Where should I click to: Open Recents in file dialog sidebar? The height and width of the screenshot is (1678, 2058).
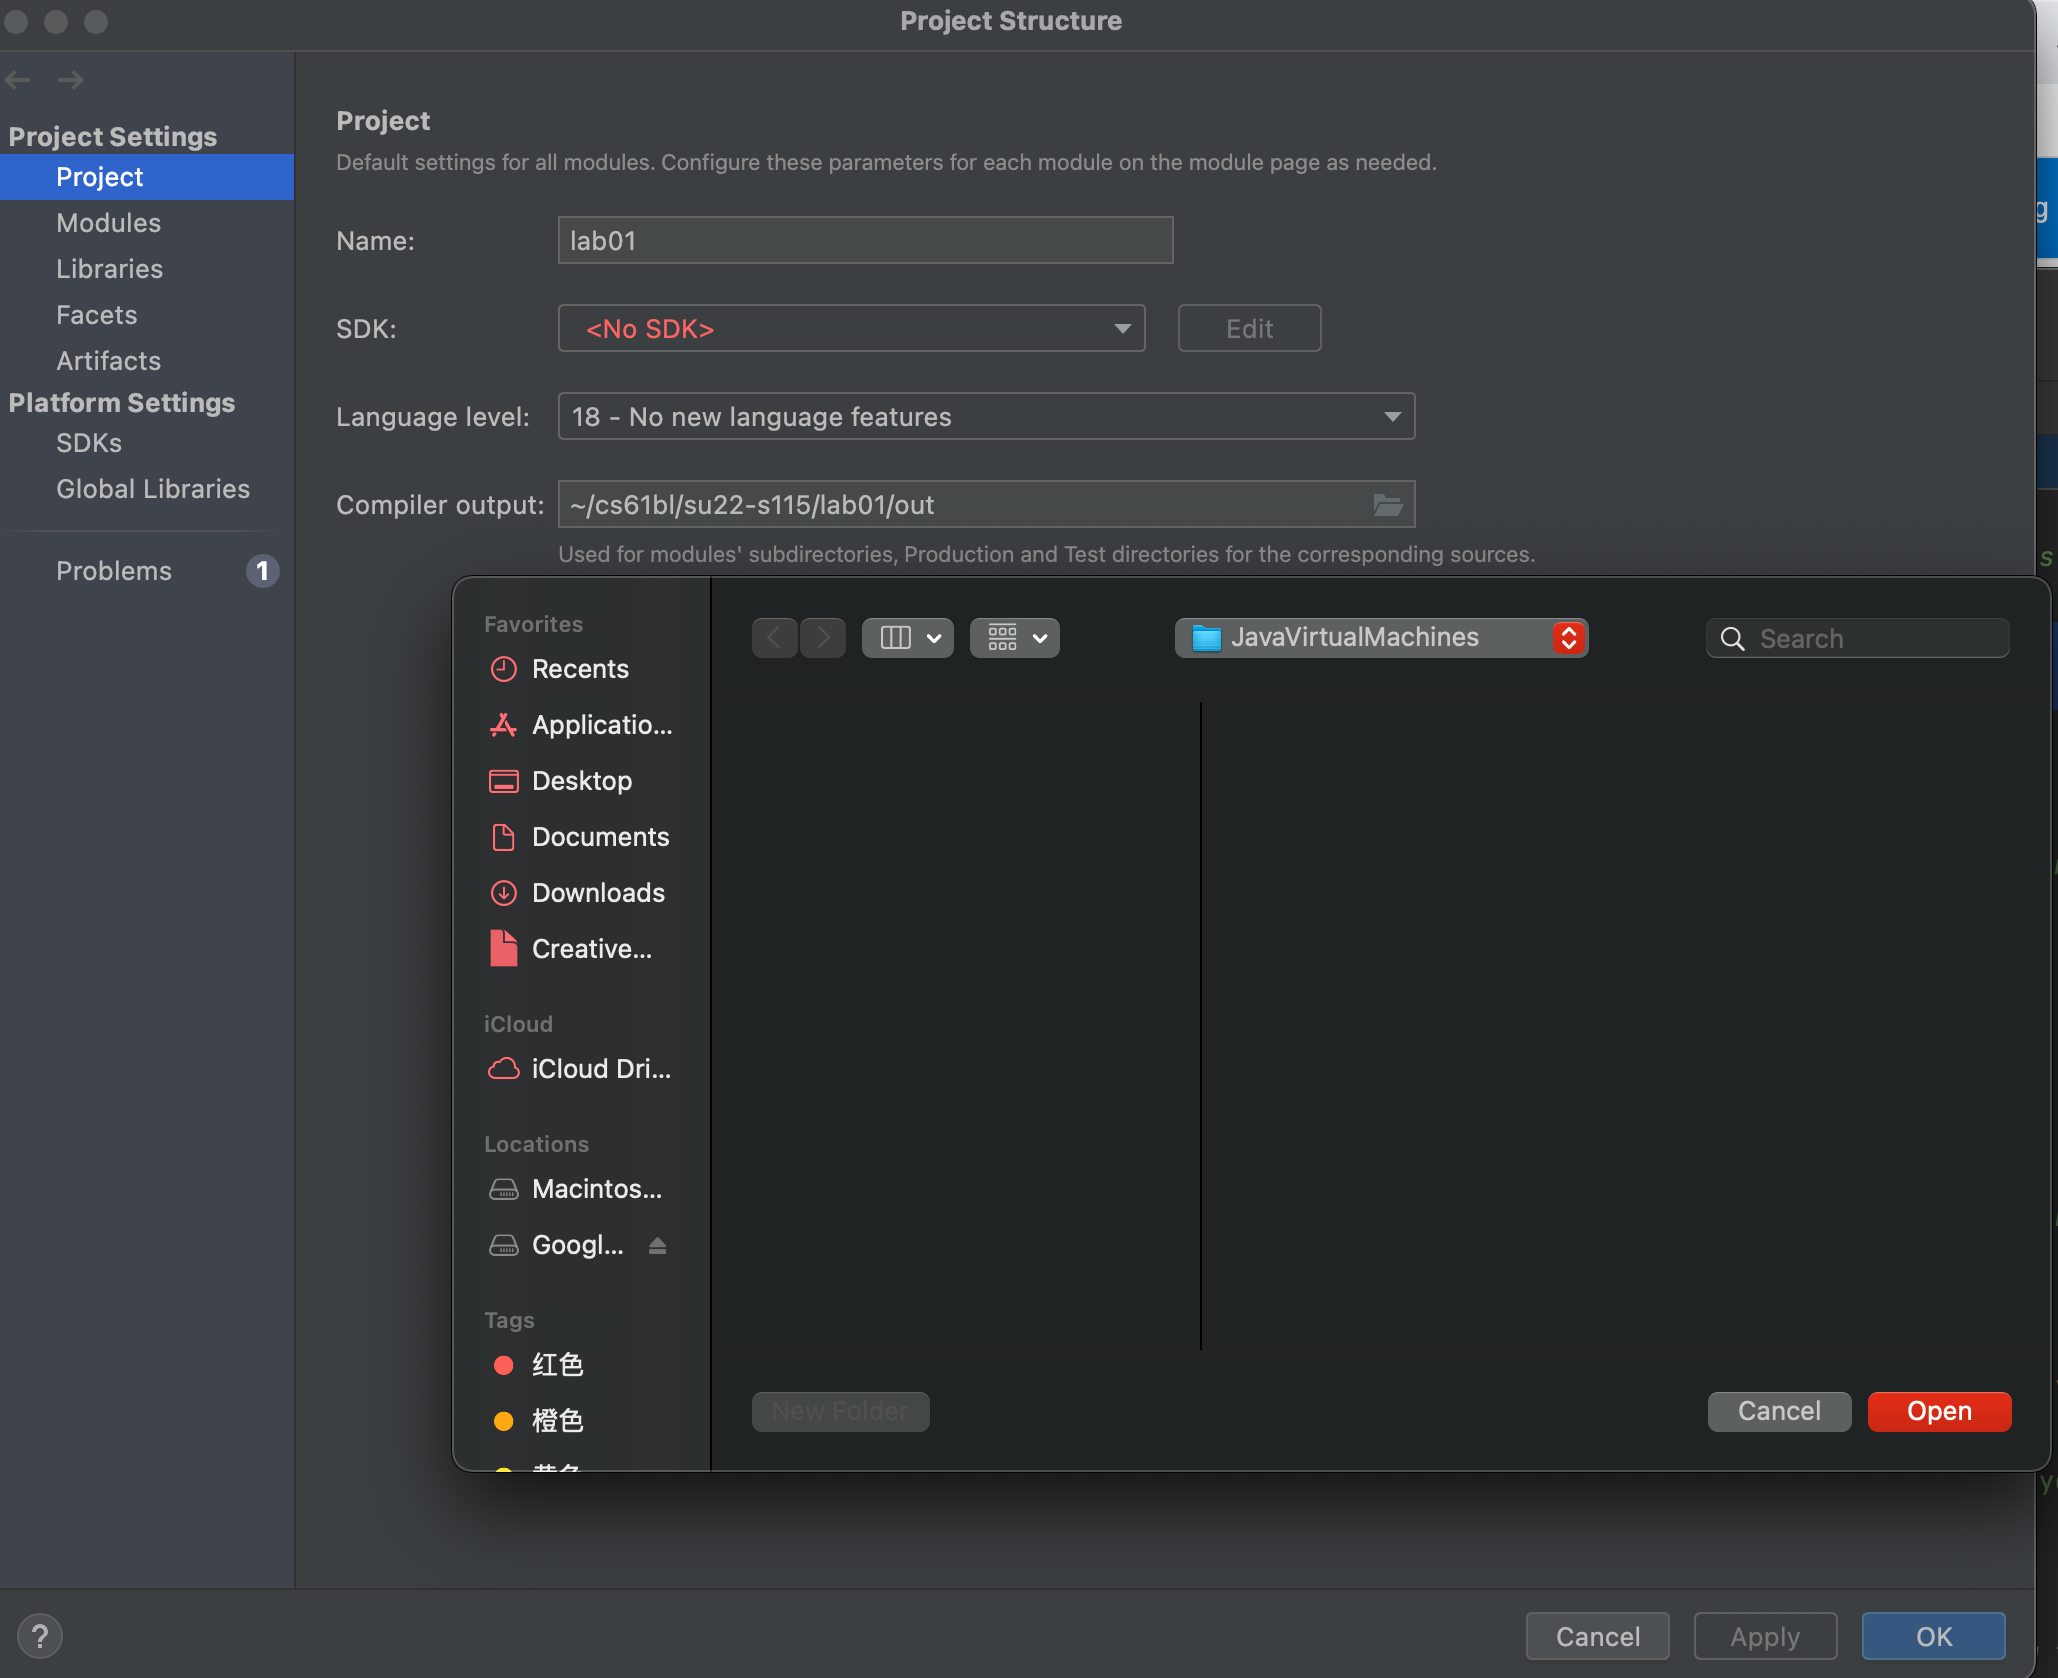pos(579,669)
